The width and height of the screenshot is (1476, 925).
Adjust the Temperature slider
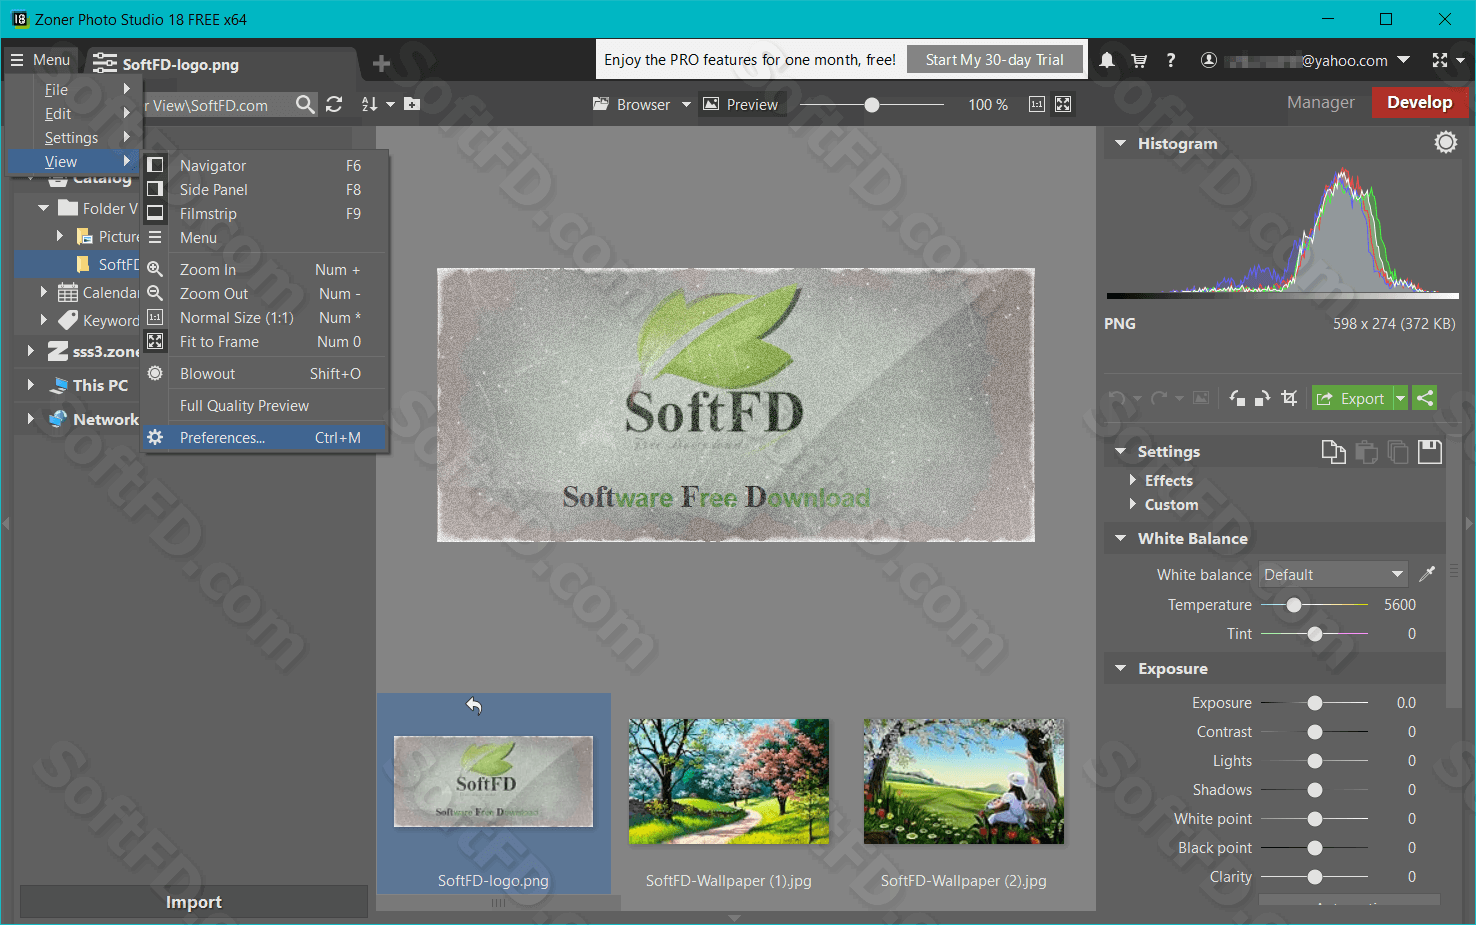(1294, 605)
